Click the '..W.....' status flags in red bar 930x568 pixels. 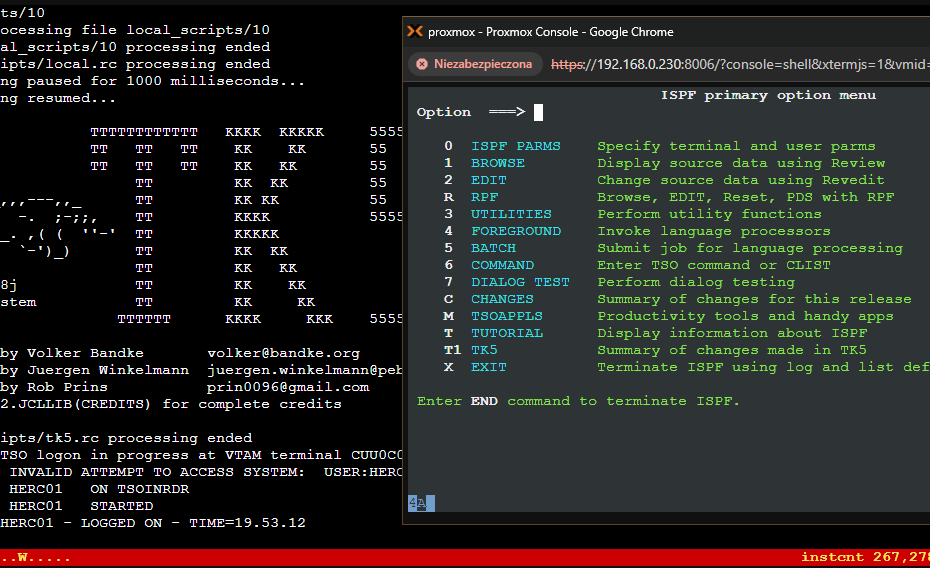[36, 557]
